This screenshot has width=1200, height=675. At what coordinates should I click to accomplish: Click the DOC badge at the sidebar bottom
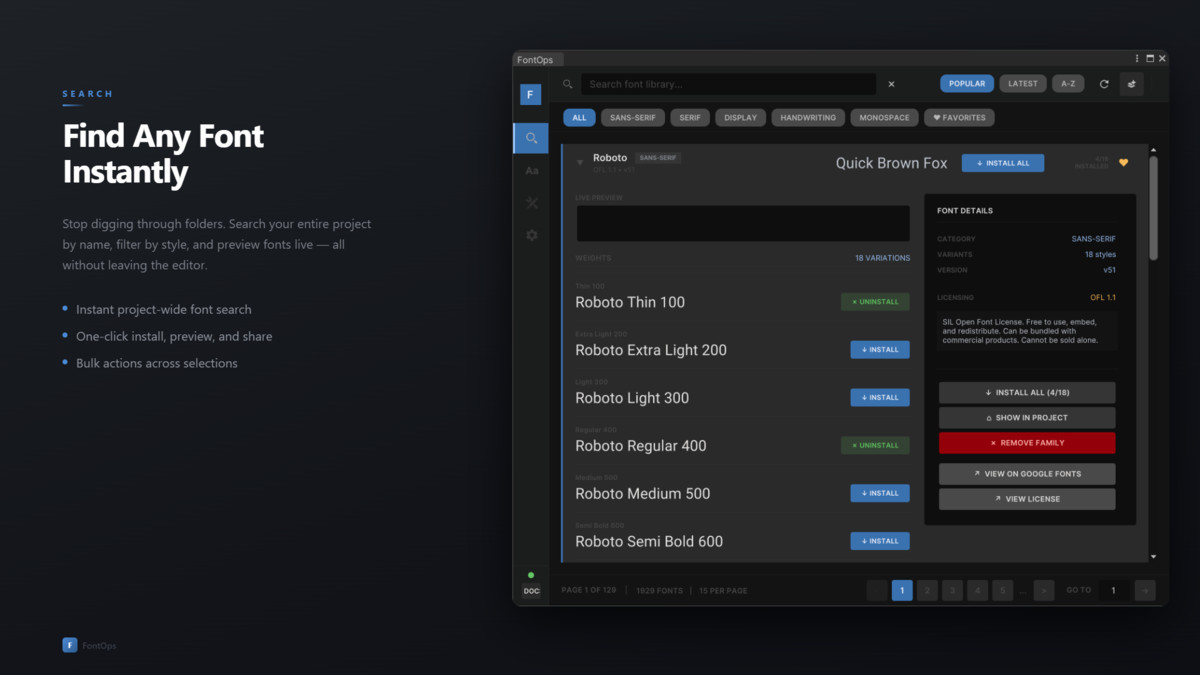click(531, 591)
